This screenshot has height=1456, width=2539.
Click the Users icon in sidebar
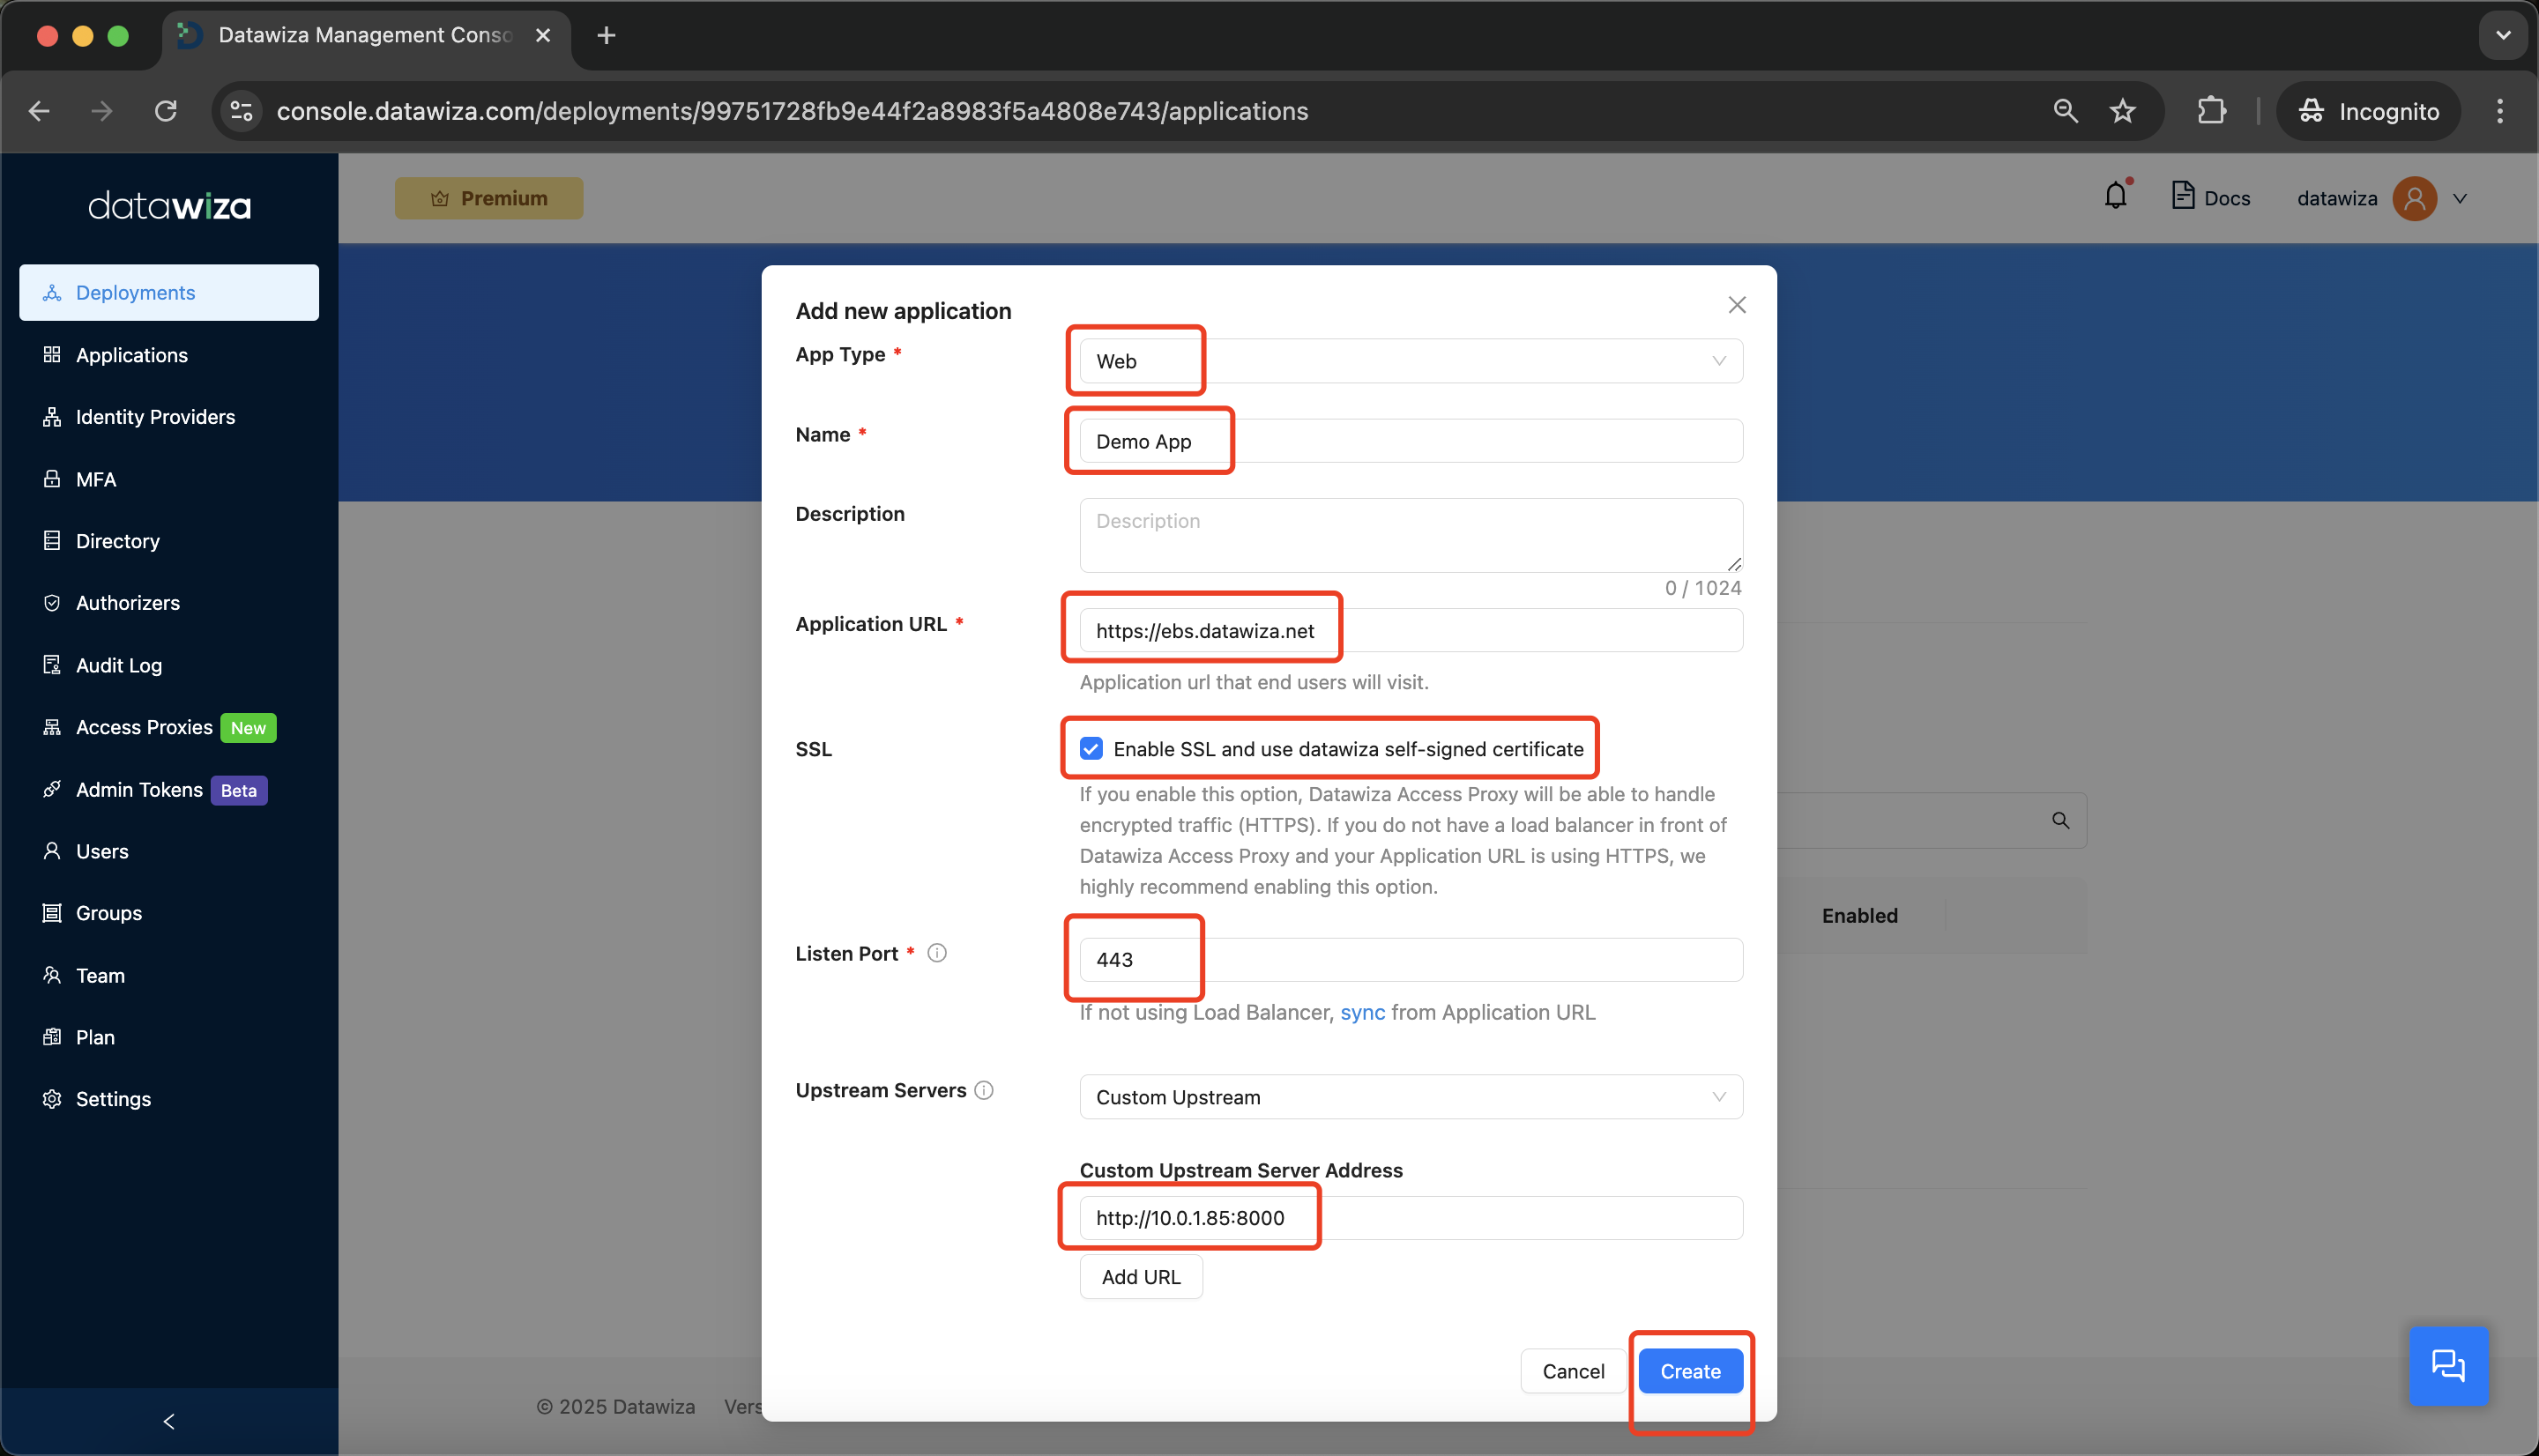tap(52, 851)
